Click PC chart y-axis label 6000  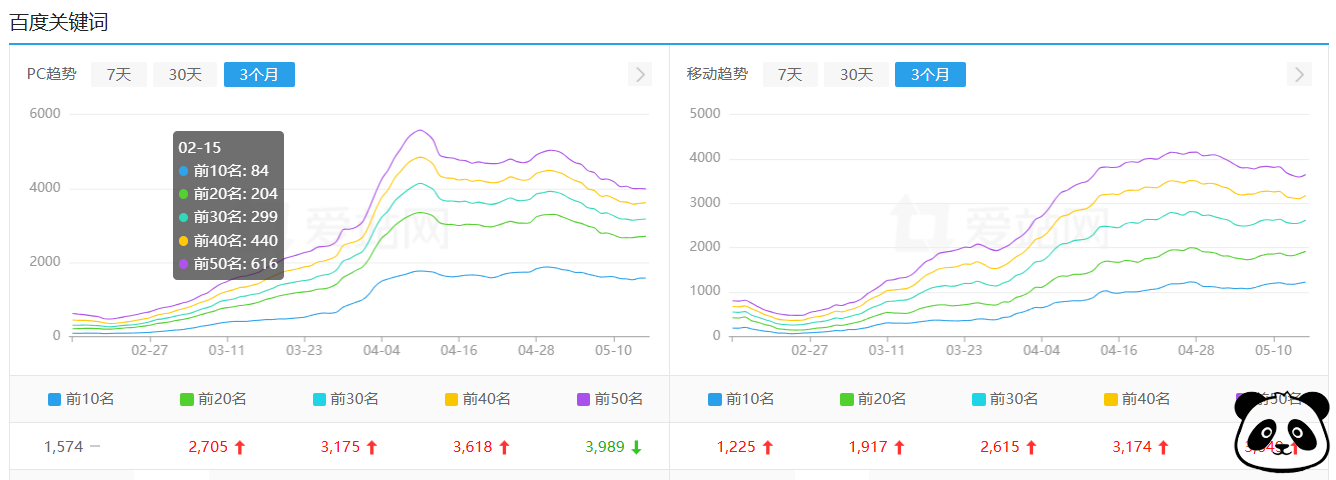[44, 114]
